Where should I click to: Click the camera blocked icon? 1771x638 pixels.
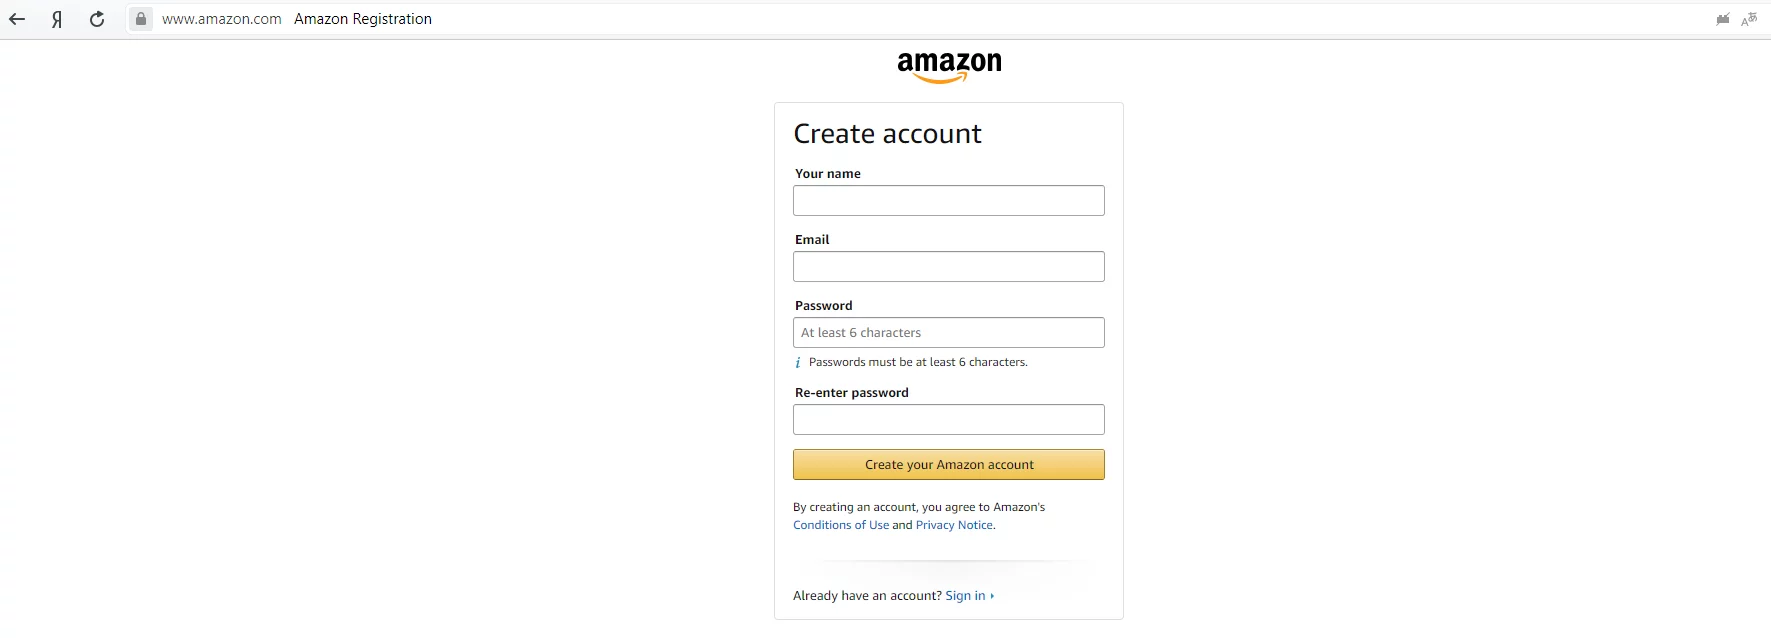[1722, 19]
